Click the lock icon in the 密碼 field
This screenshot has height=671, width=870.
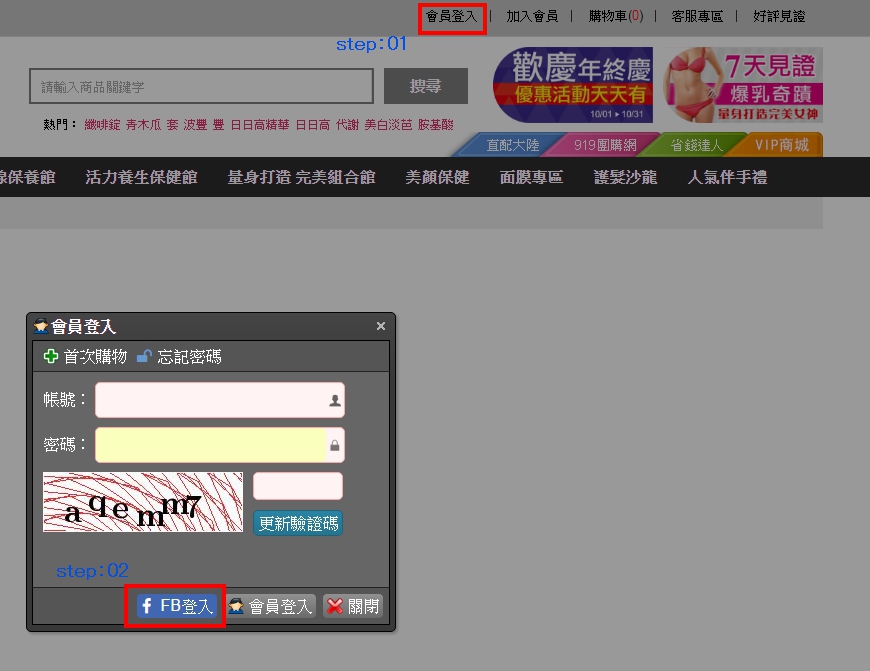pos(335,445)
